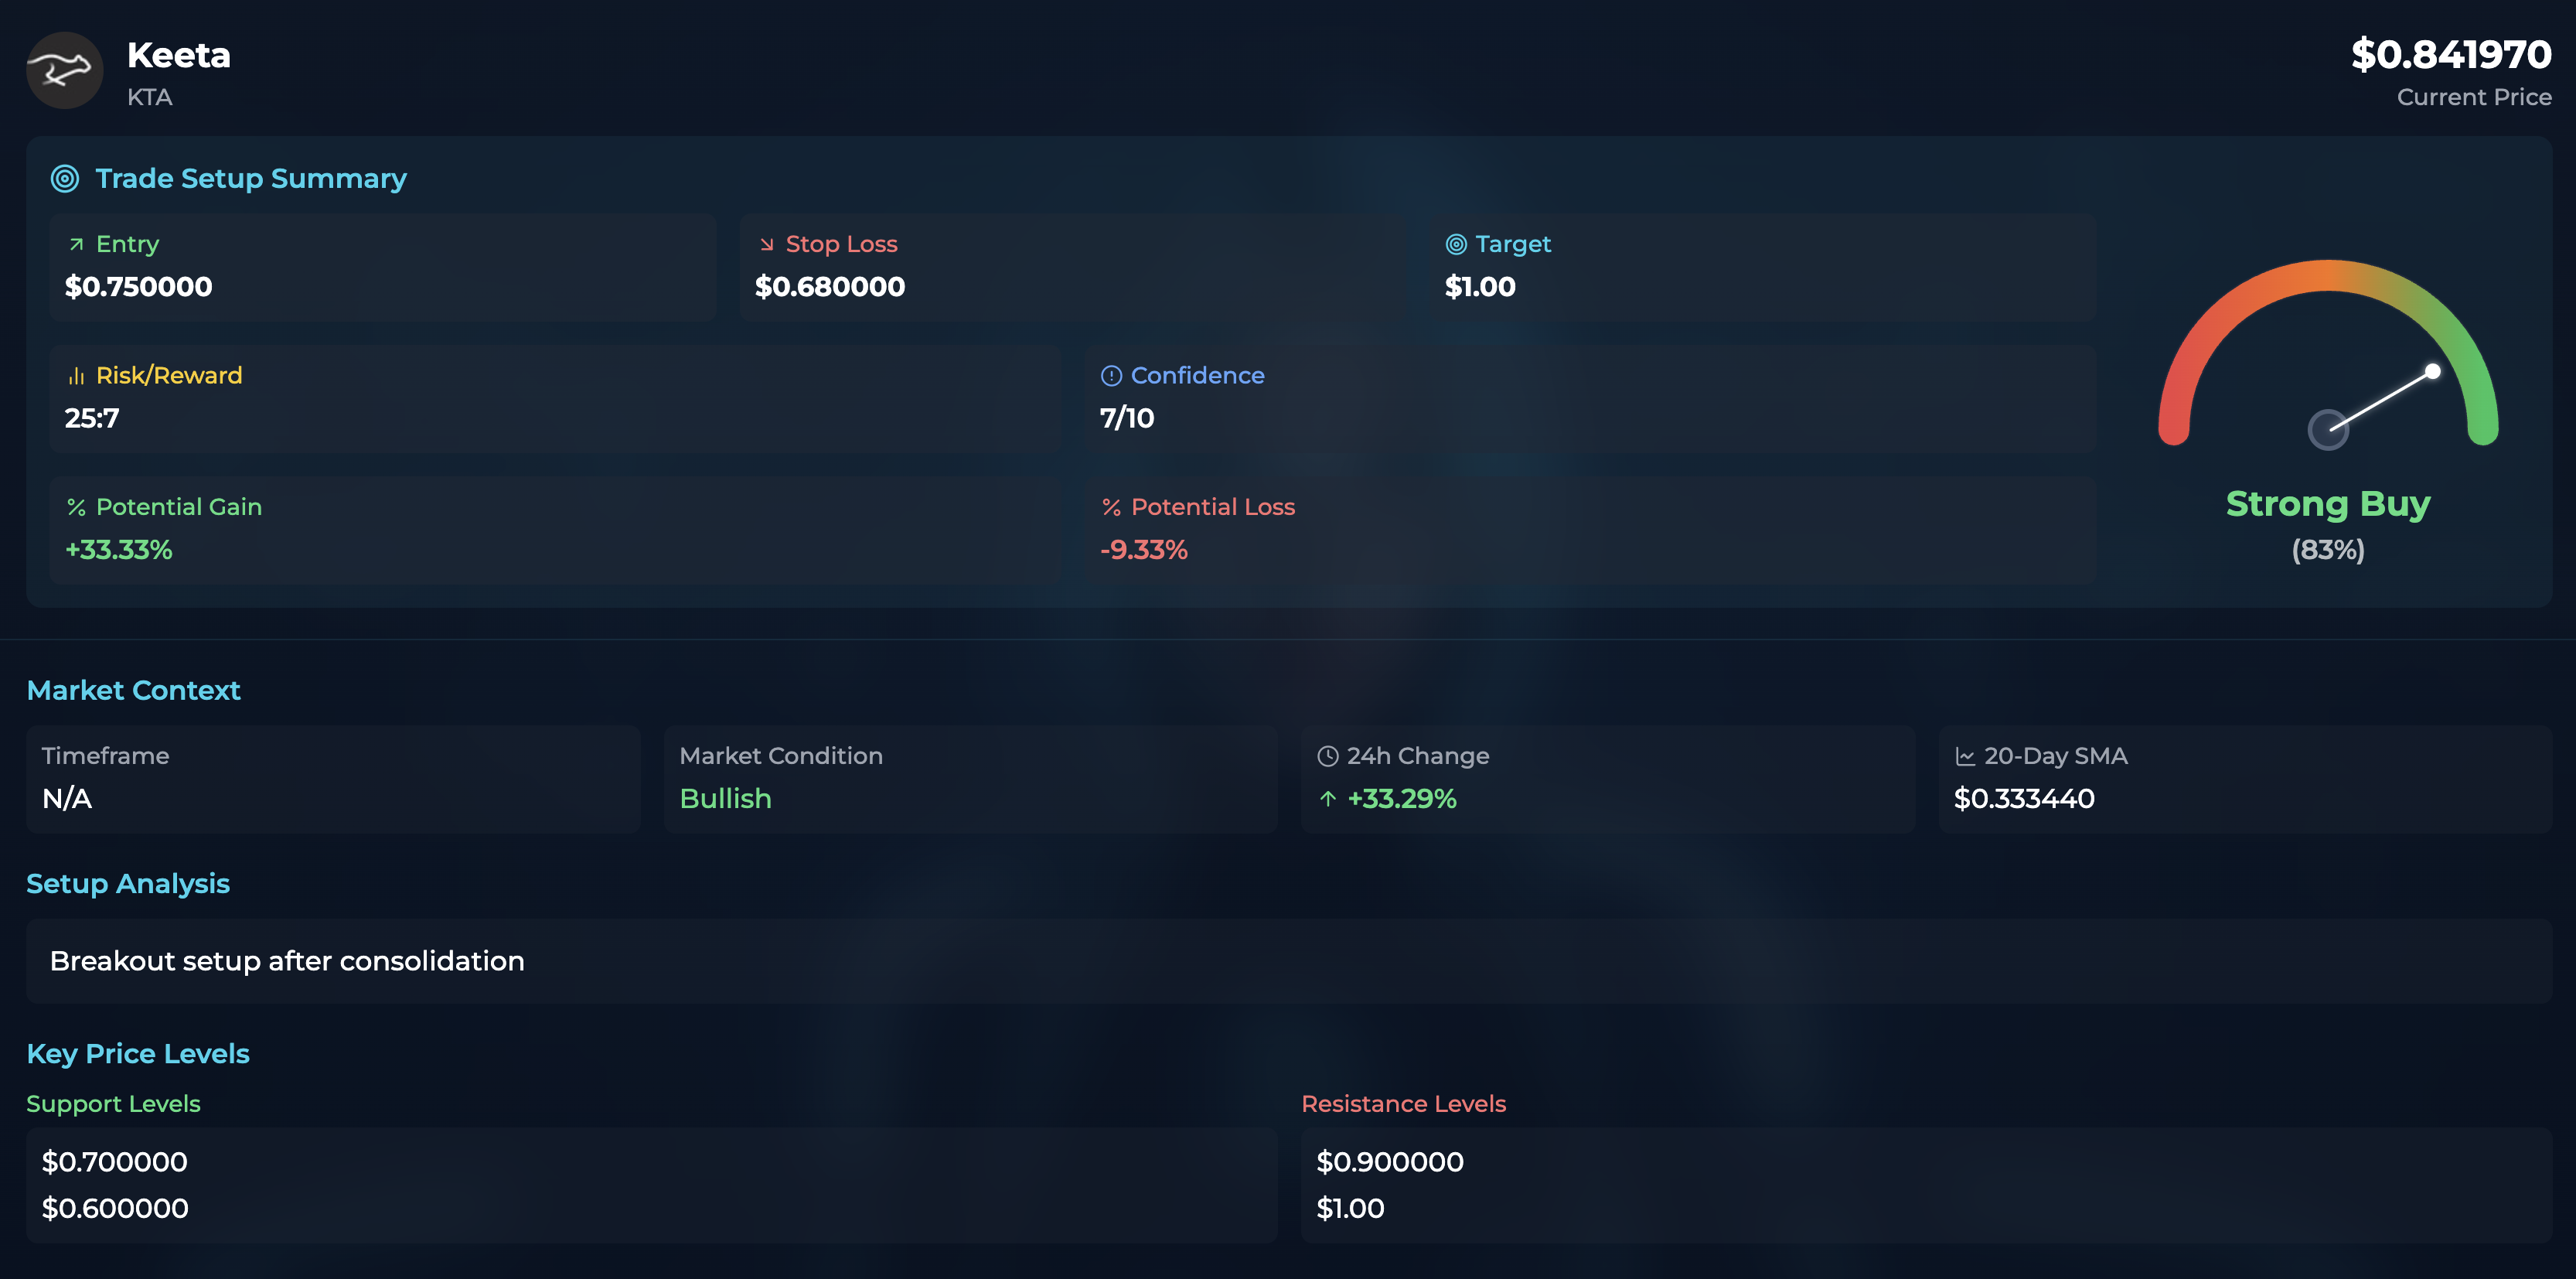Click the Bullish market condition value
The image size is (2576, 1279).
coord(725,799)
